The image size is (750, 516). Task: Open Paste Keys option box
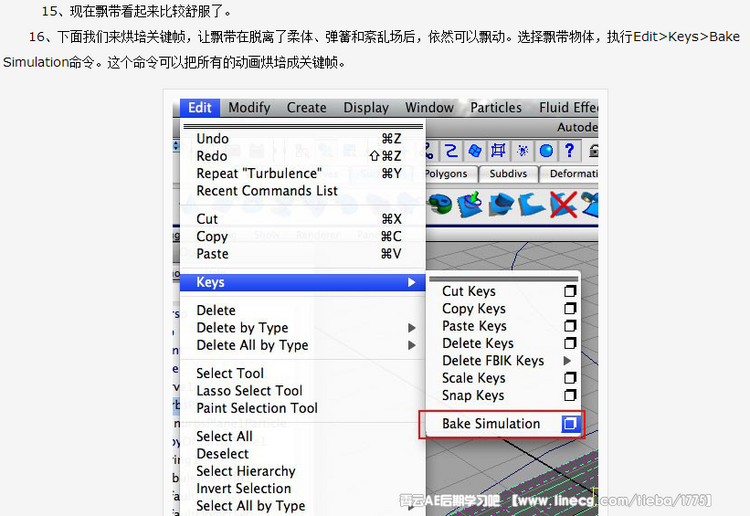coord(570,326)
